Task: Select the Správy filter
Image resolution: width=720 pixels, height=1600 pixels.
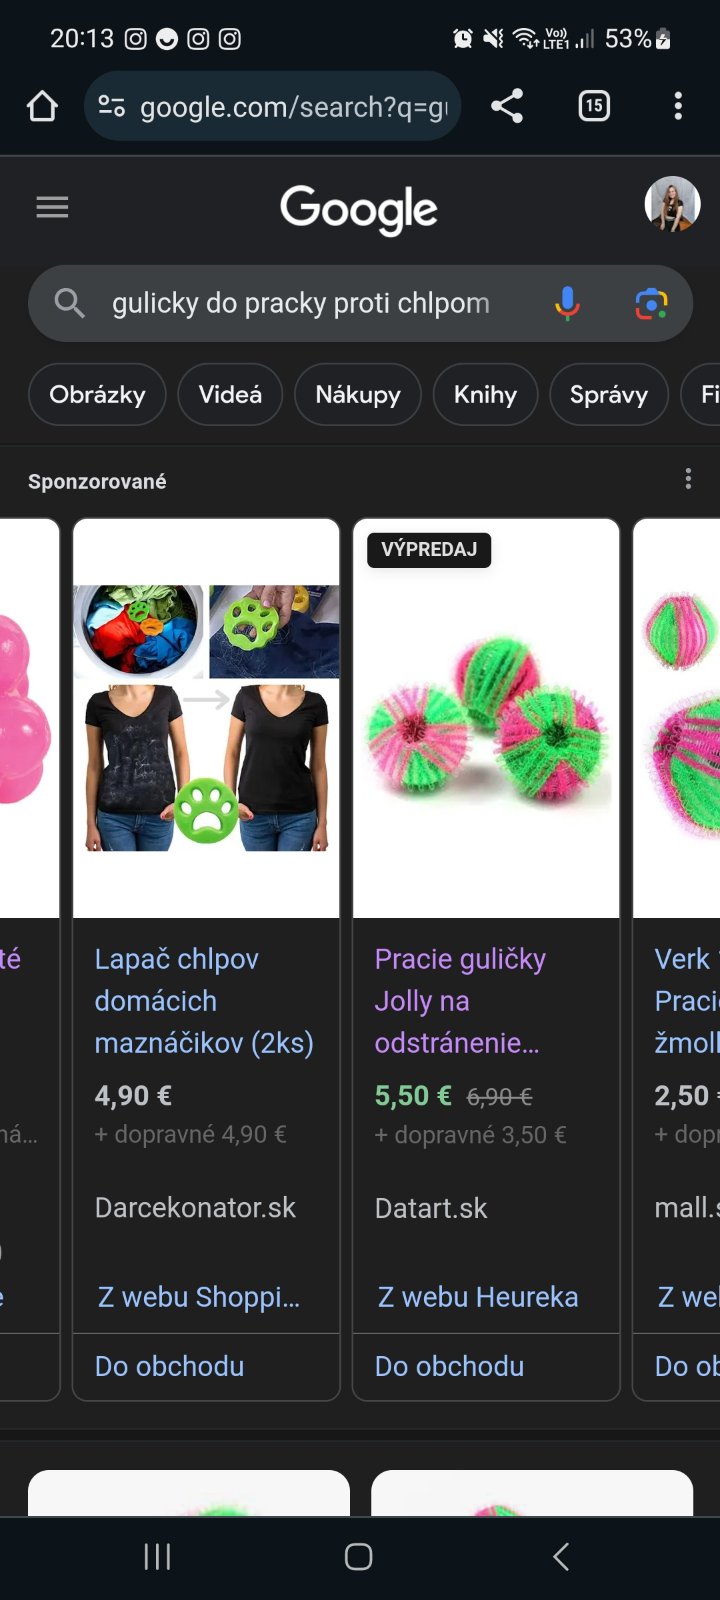Action: pos(609,394)
